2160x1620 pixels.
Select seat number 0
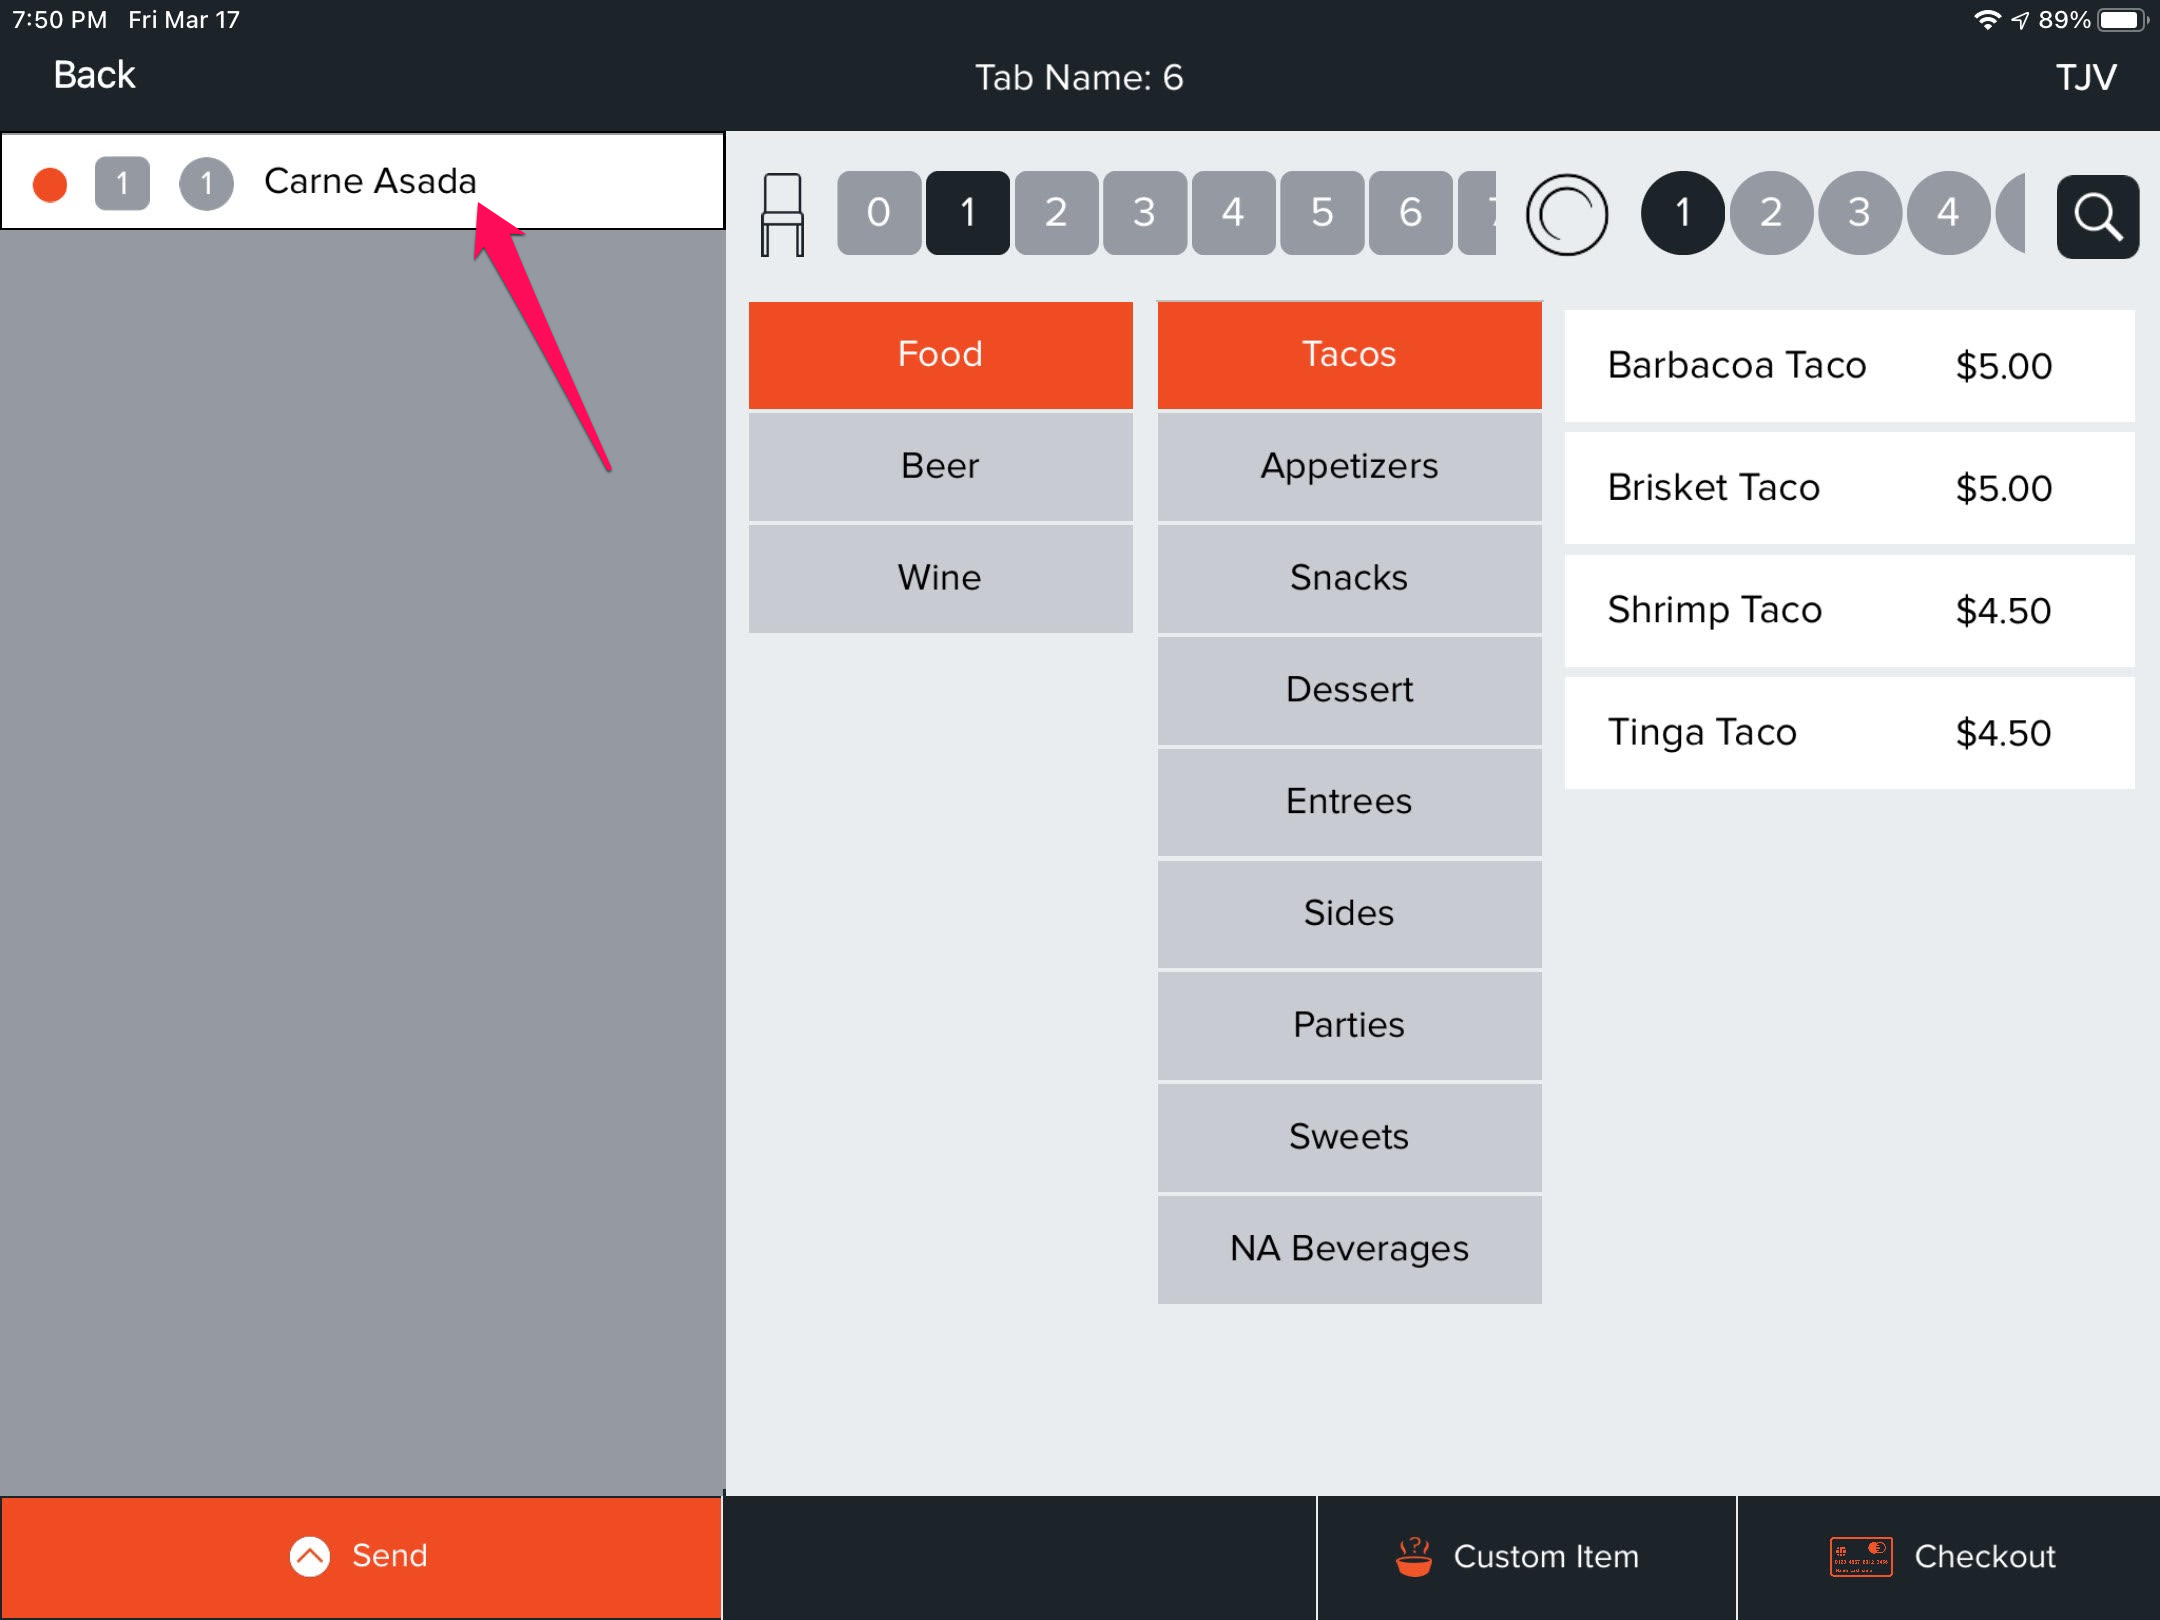(x=878, y=213)
